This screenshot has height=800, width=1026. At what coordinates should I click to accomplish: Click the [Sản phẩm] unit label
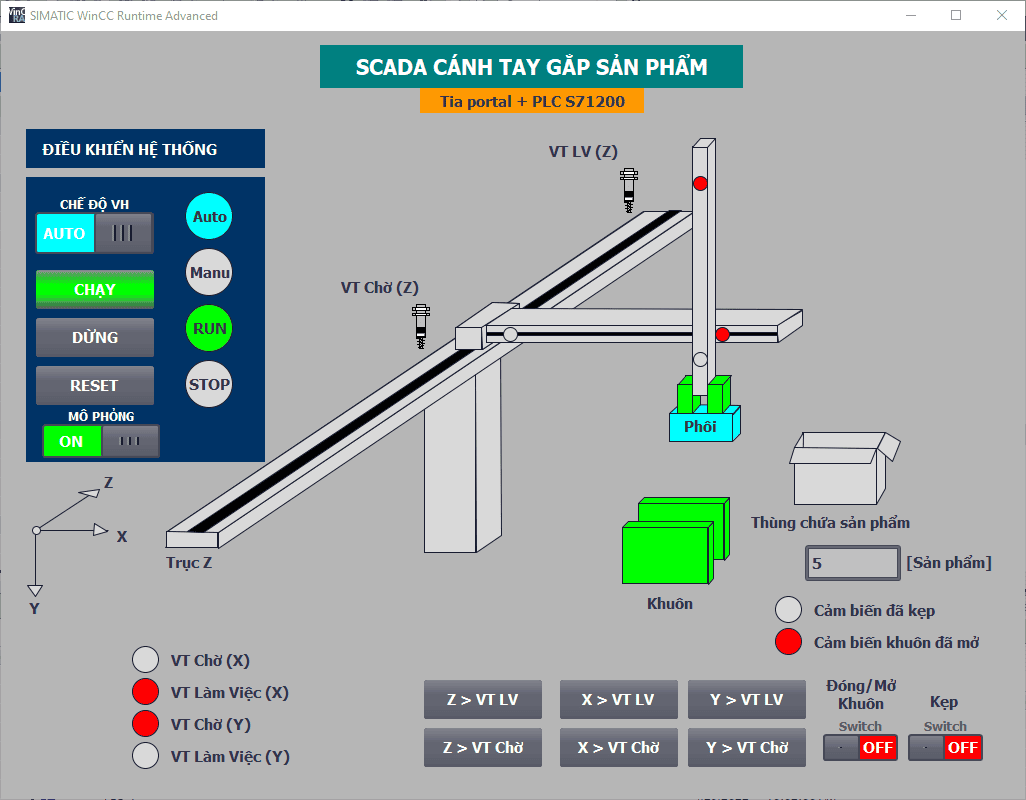pyautogui.click(x=949, y=563)
